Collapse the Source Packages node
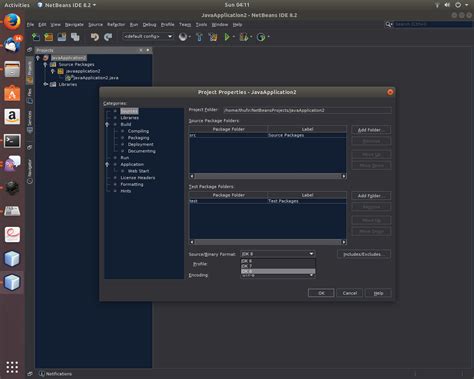Screen dimensions: 474x379 45,65
